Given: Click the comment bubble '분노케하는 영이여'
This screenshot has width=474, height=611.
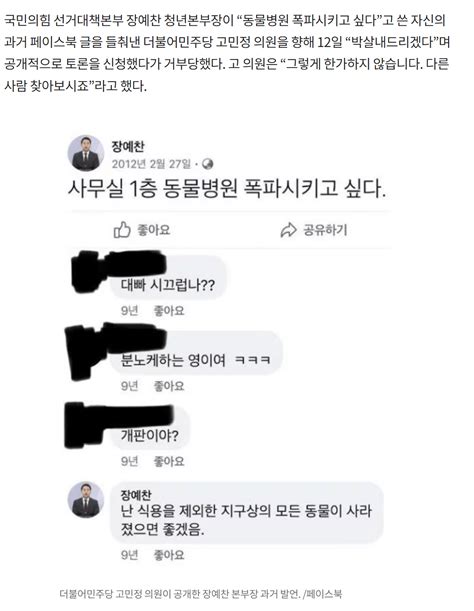Looking at the screenshot, I should tap(196, 354).
